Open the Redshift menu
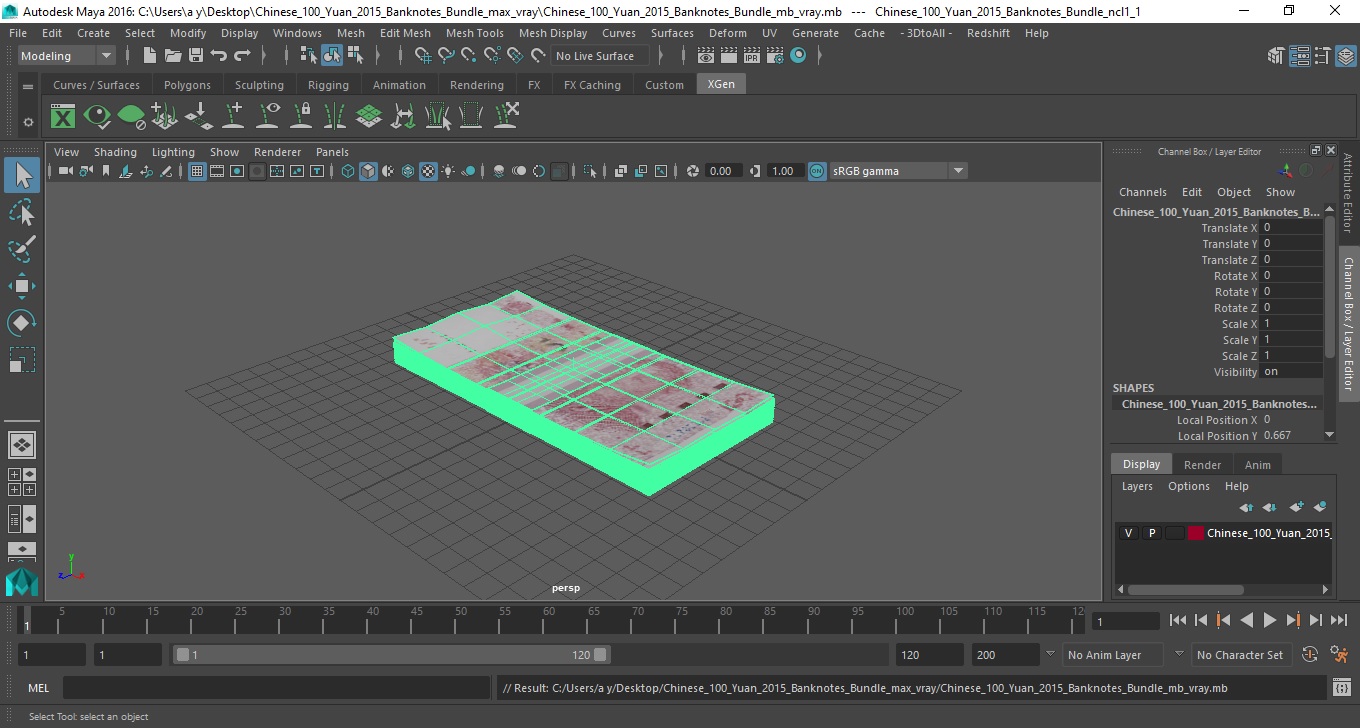The width and height of the screenshot is (1360, 728). 988,33
